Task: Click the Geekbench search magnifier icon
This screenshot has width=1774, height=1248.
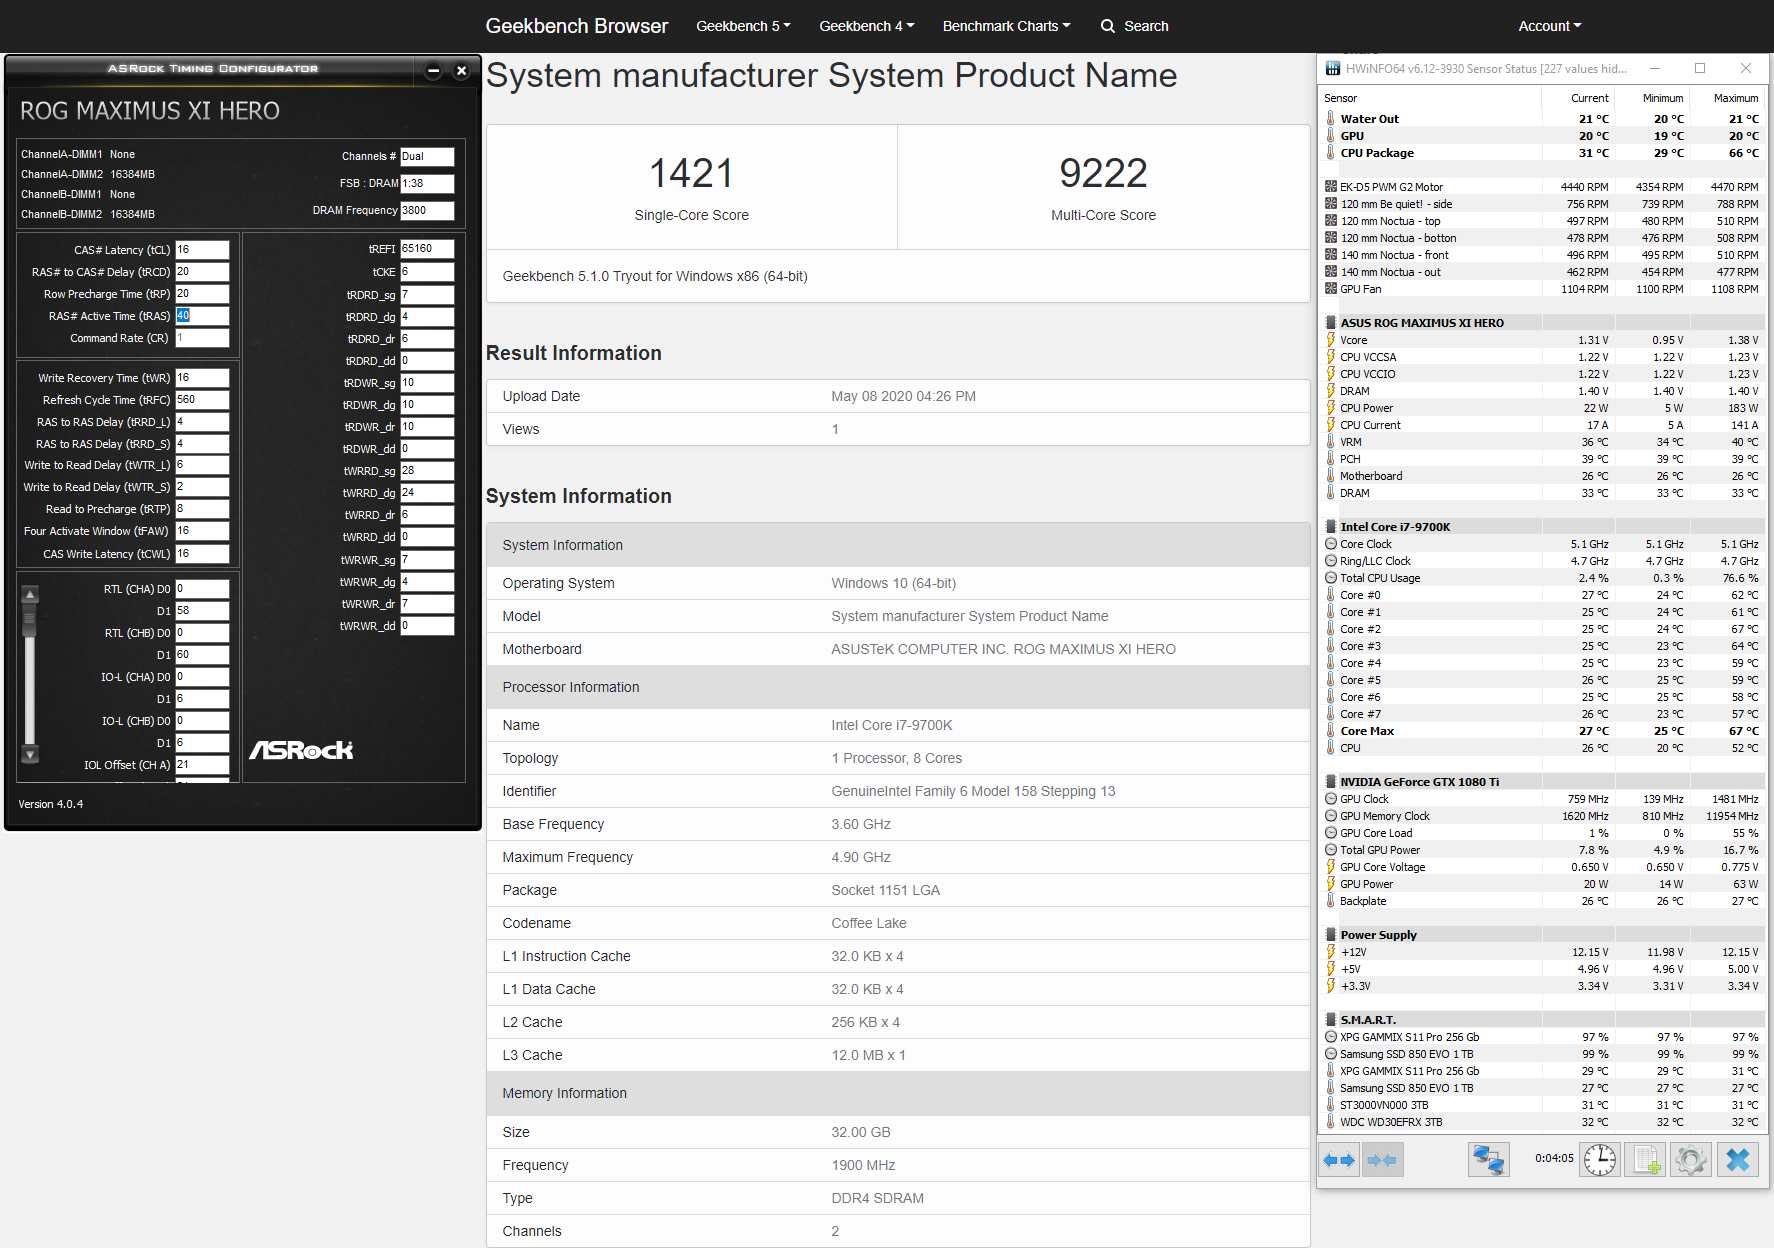Action: (x=1108, y=26)
